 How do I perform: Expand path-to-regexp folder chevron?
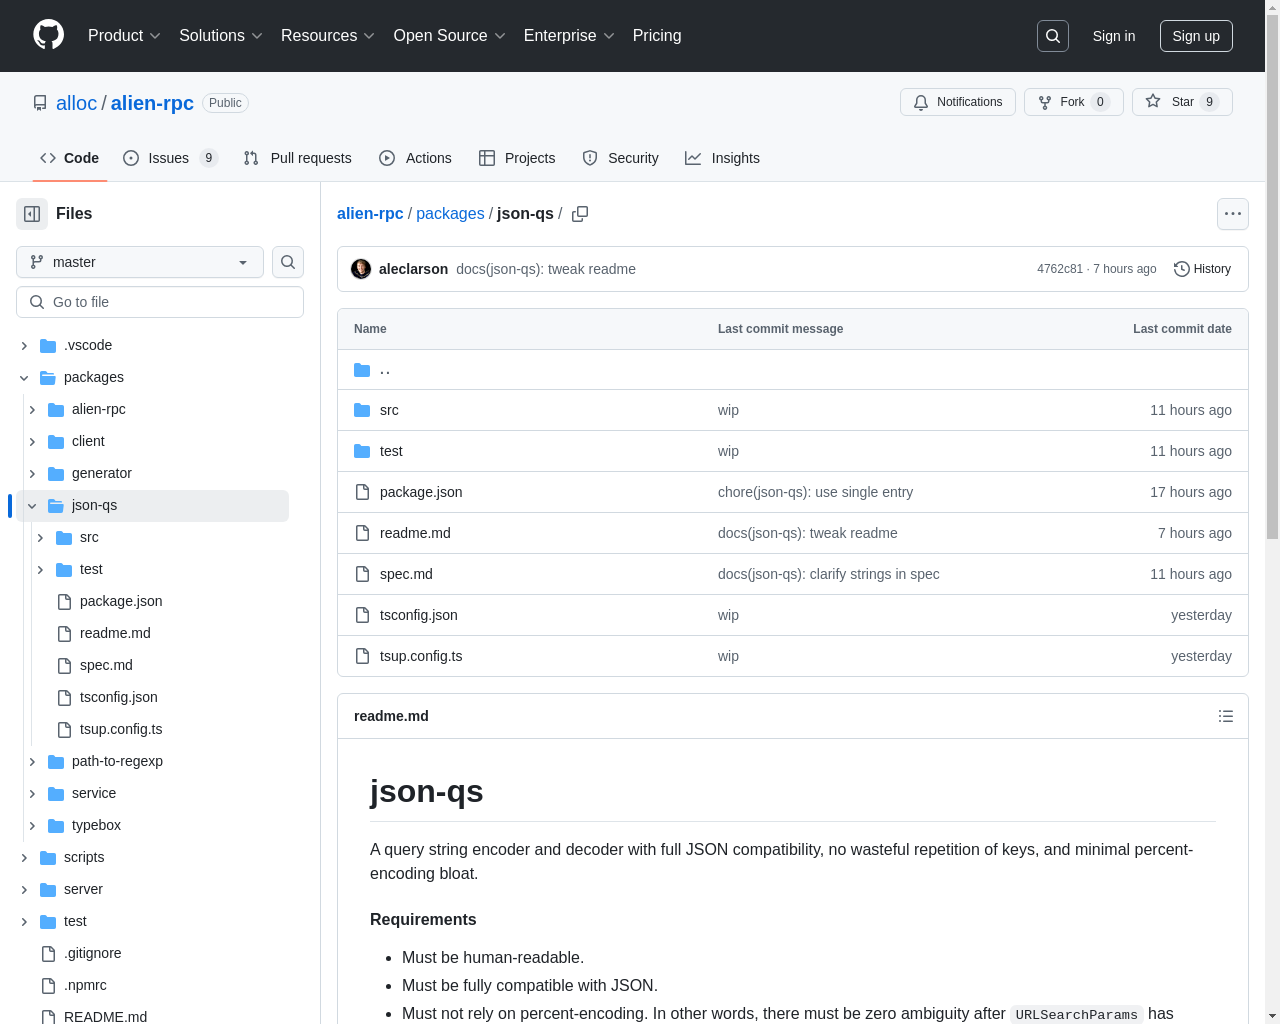[32, 761]
